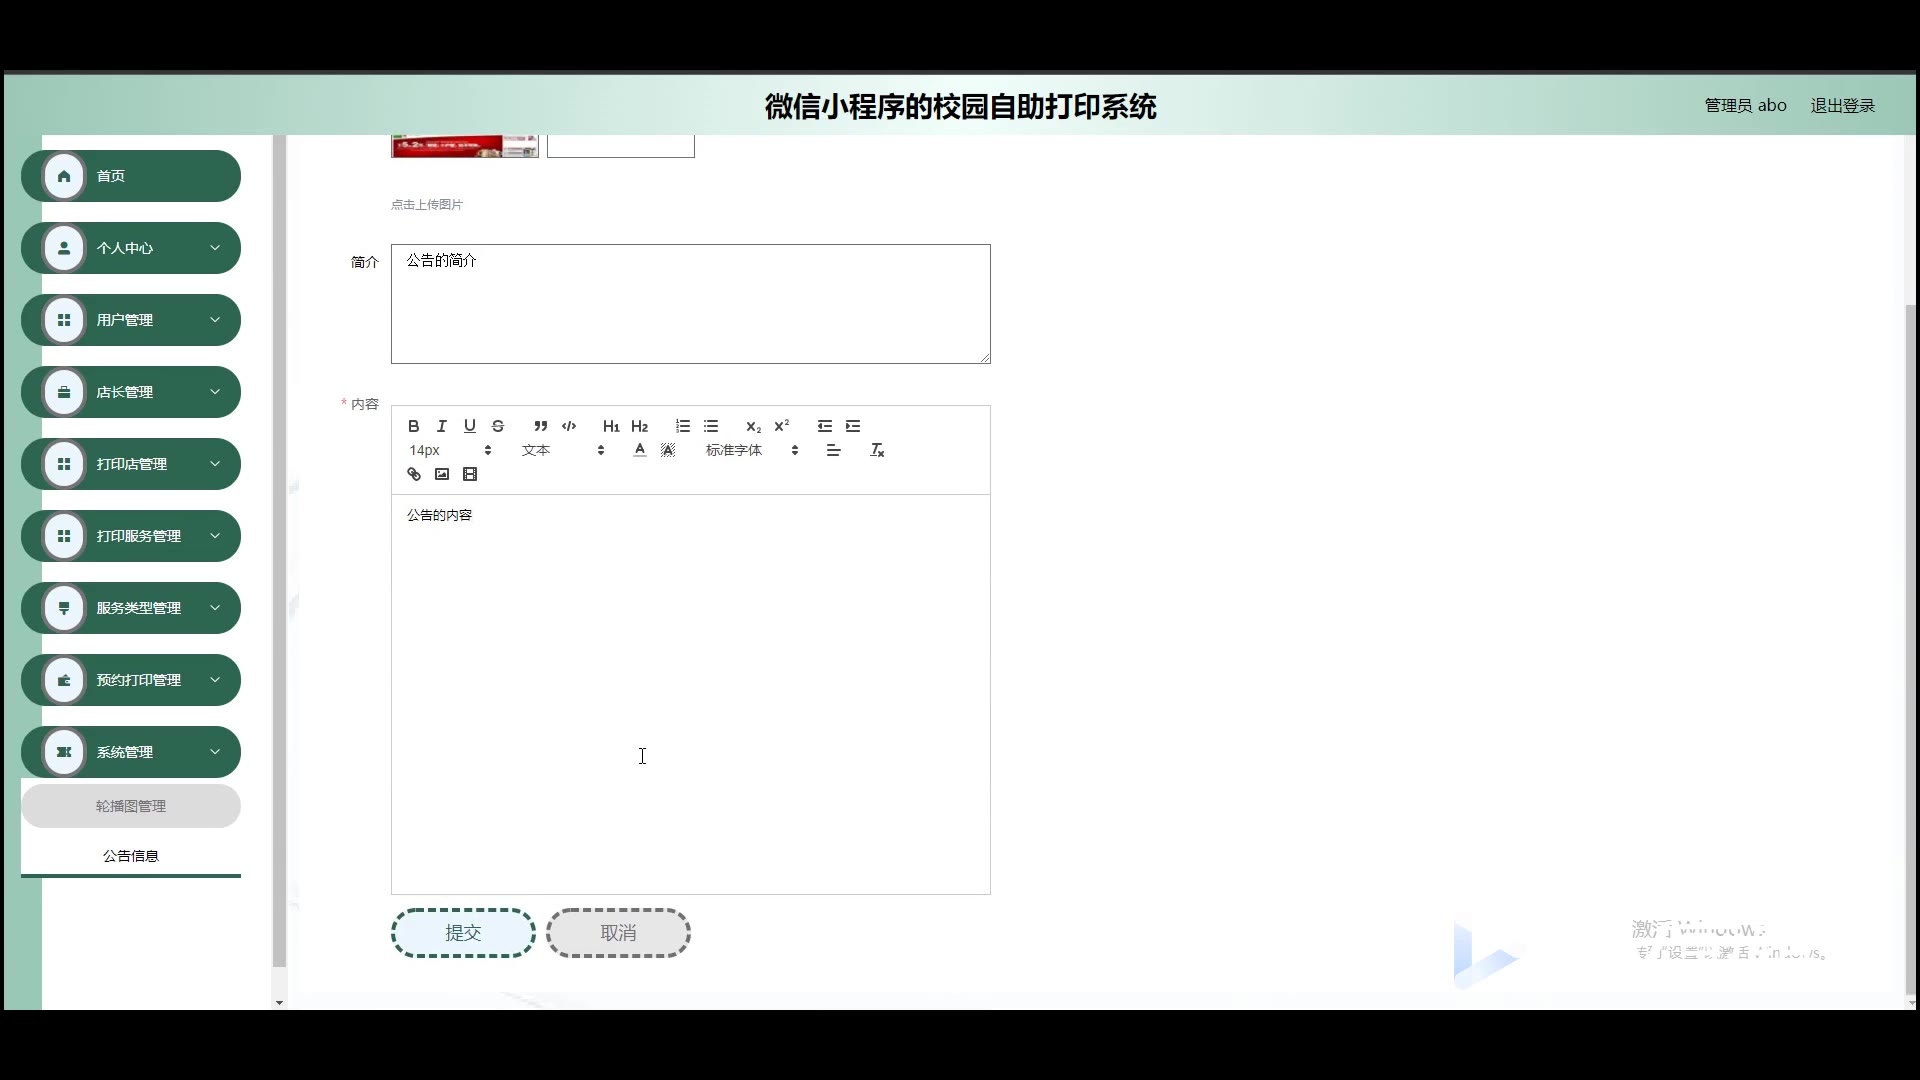This screenshot has height=1080, width=1920.
Task: Click the empty image upload box
Action: pos(621,146)
